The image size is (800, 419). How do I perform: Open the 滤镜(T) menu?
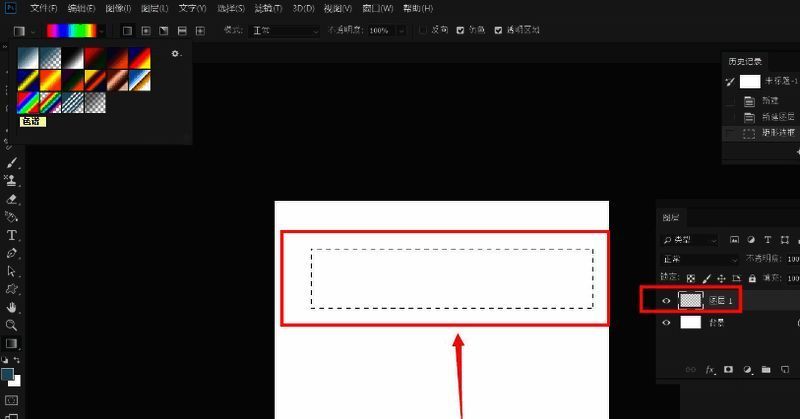click(268, 9)
